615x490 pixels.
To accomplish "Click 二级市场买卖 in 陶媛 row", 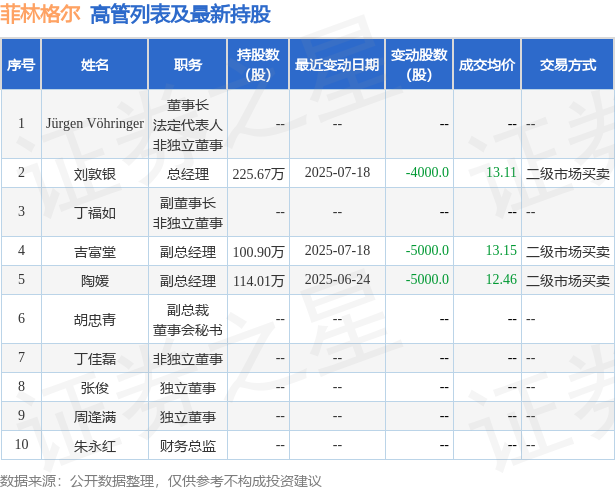I will pos(568,281).
